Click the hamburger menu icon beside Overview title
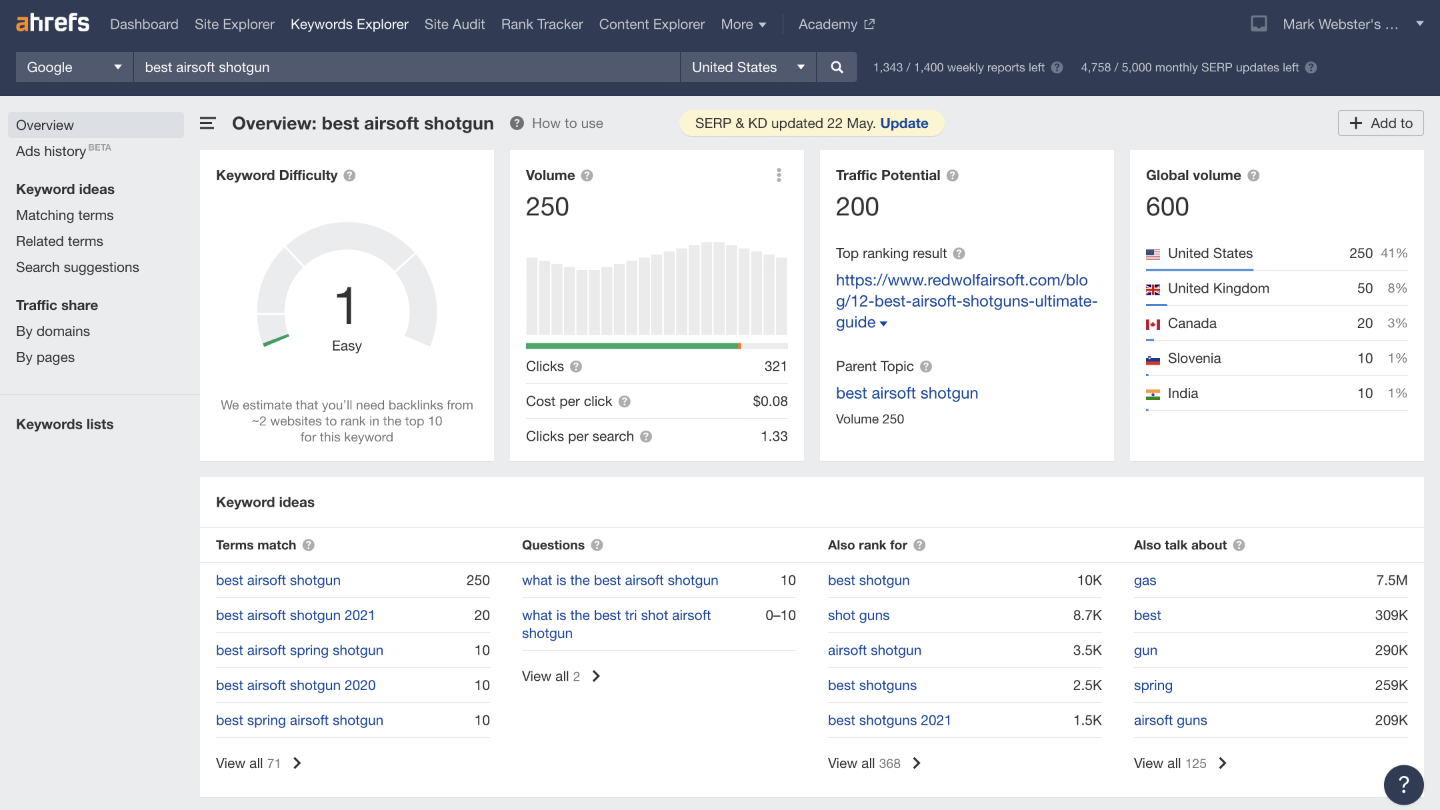1440x810 pixels. [x=208, y=123]
